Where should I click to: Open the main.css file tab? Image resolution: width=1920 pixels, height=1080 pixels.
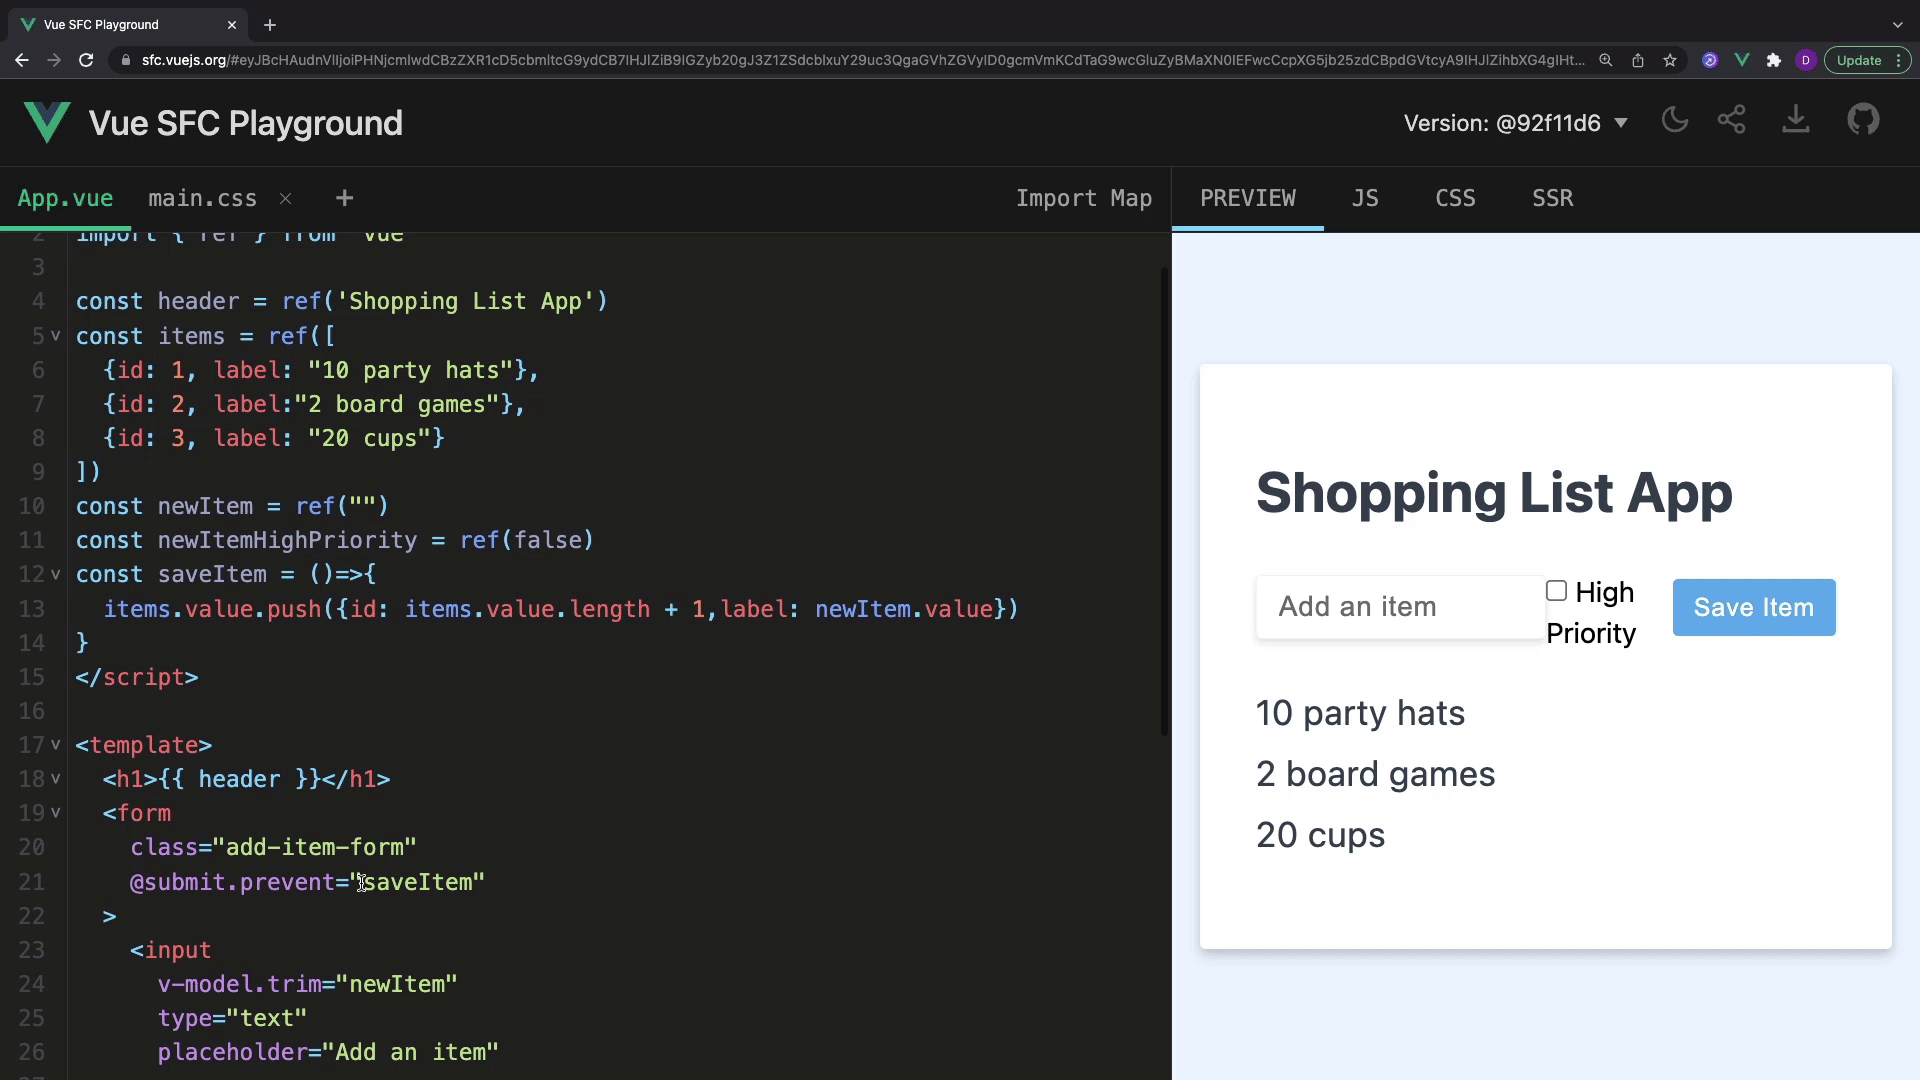pos(202,198)
